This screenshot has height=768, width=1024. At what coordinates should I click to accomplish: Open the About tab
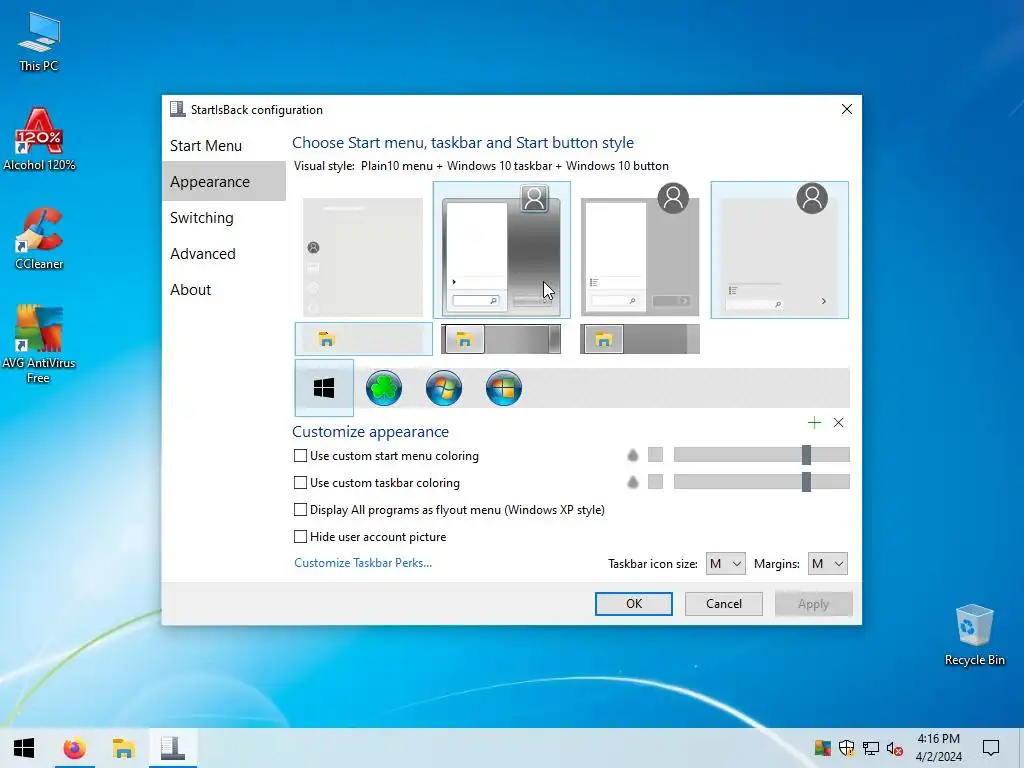click(x=224, y=289)
